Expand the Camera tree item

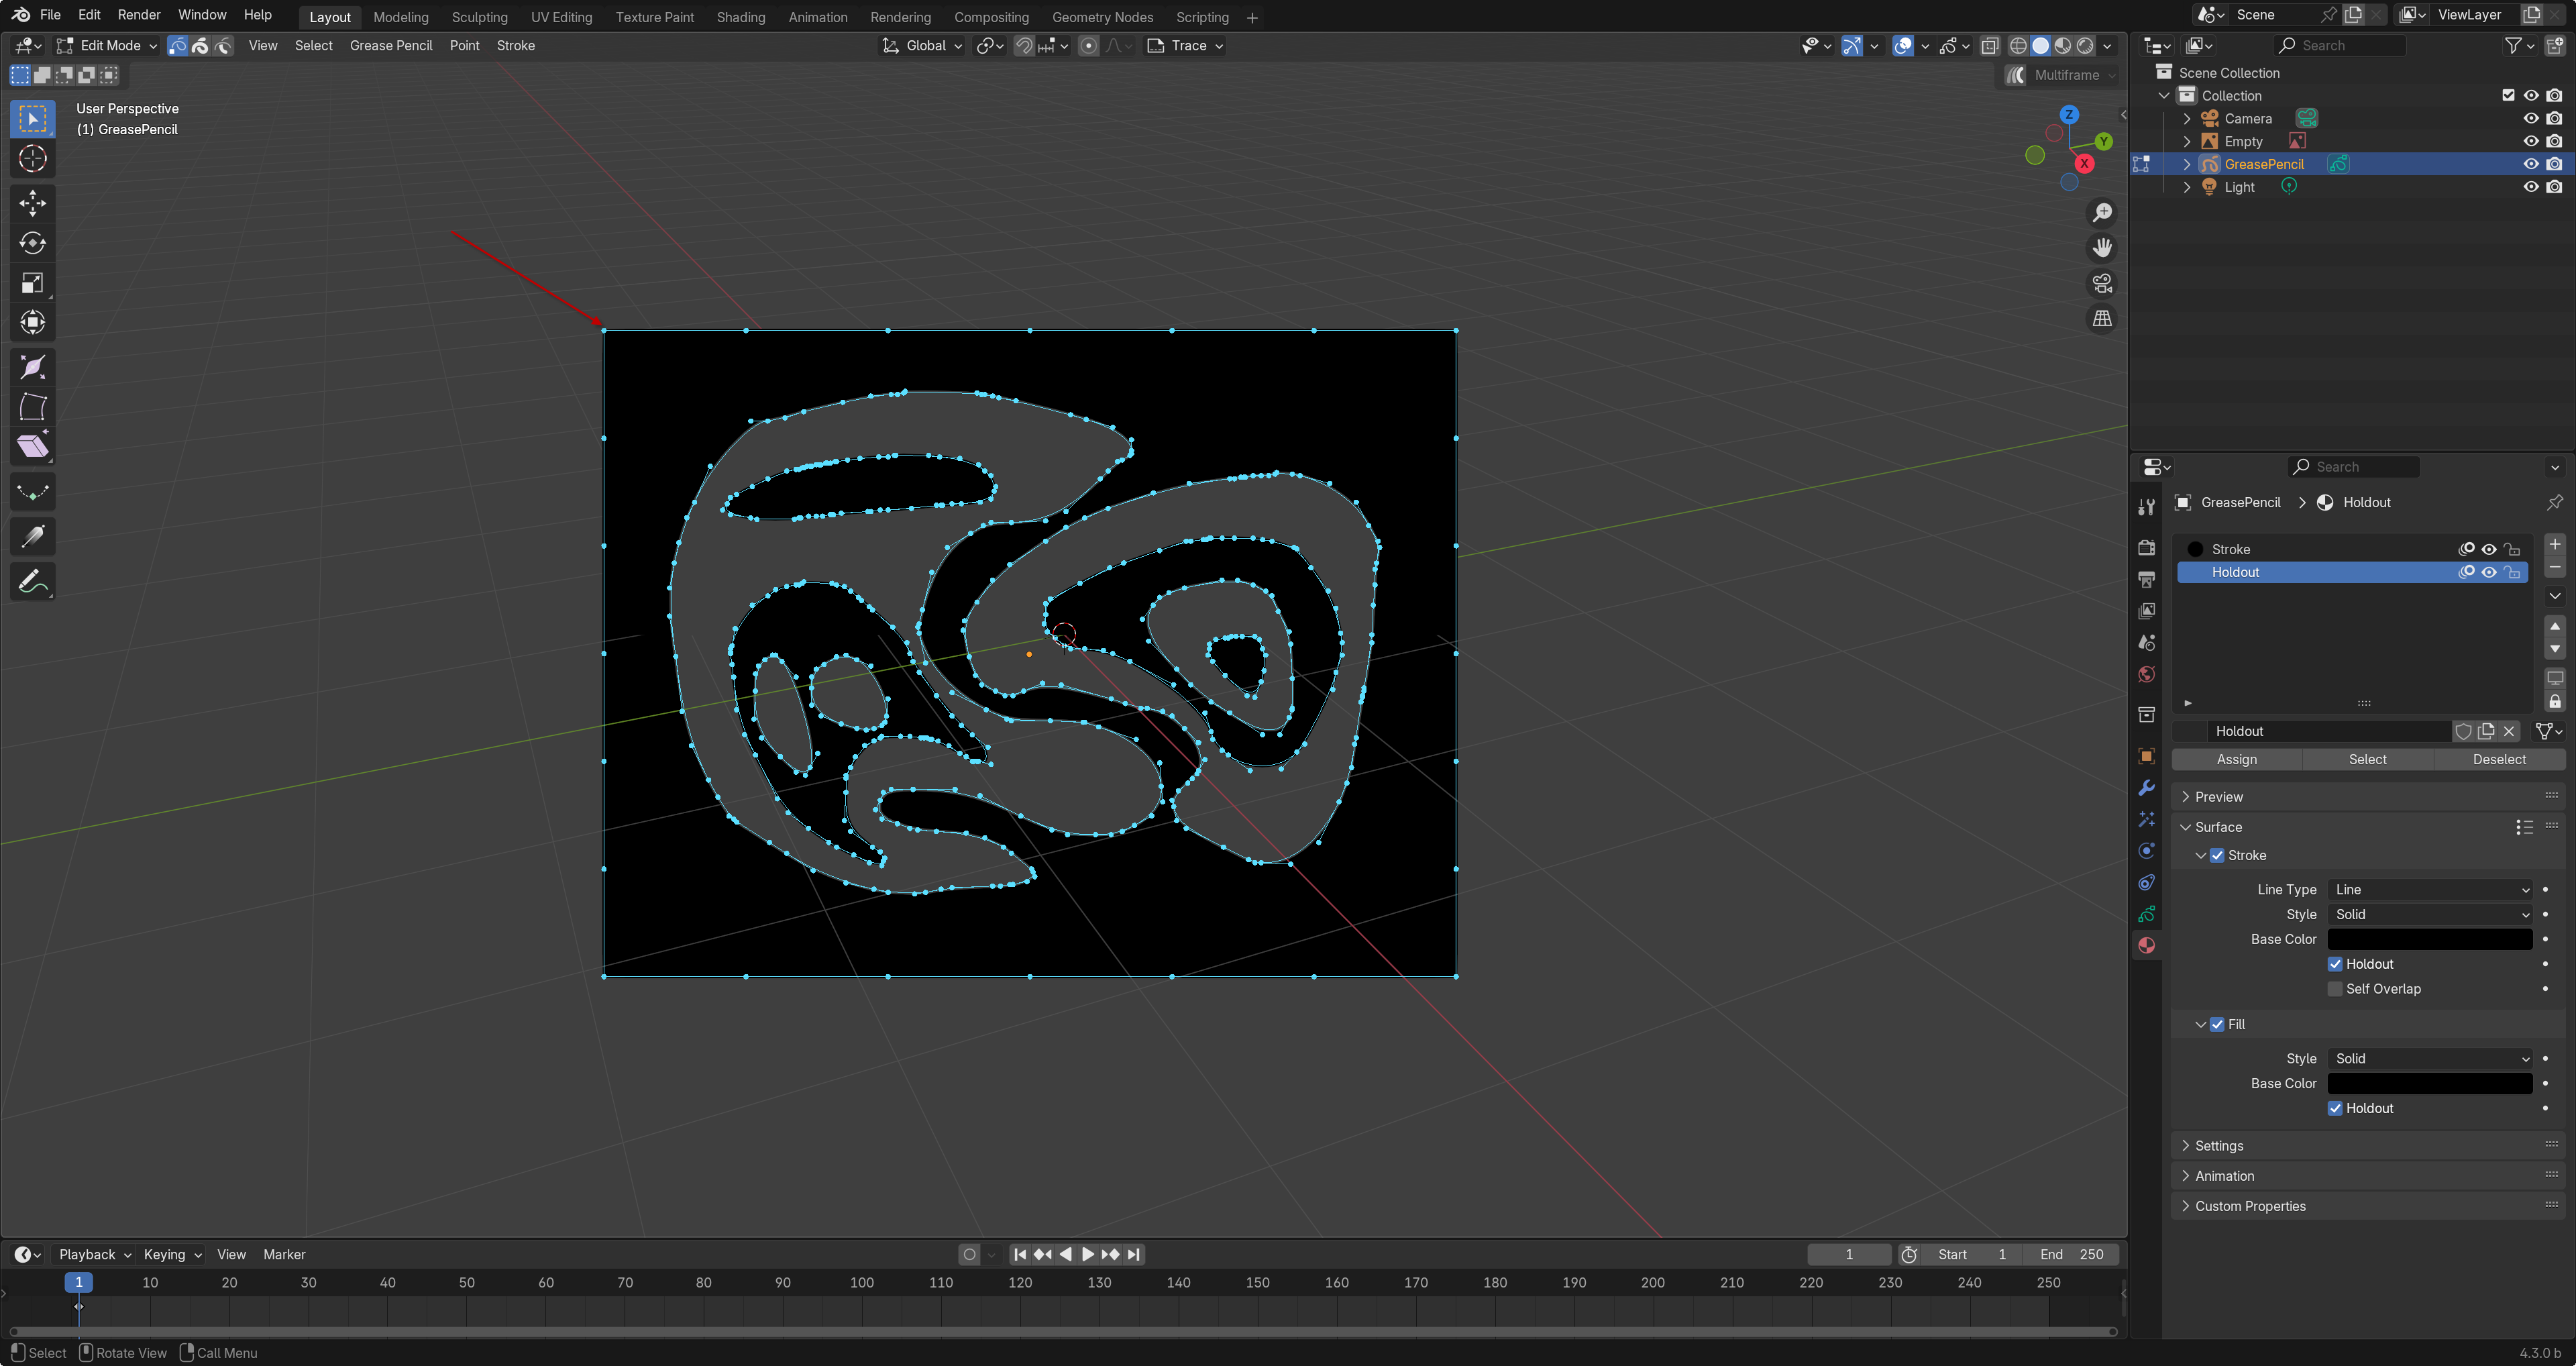click(2187, 118)
